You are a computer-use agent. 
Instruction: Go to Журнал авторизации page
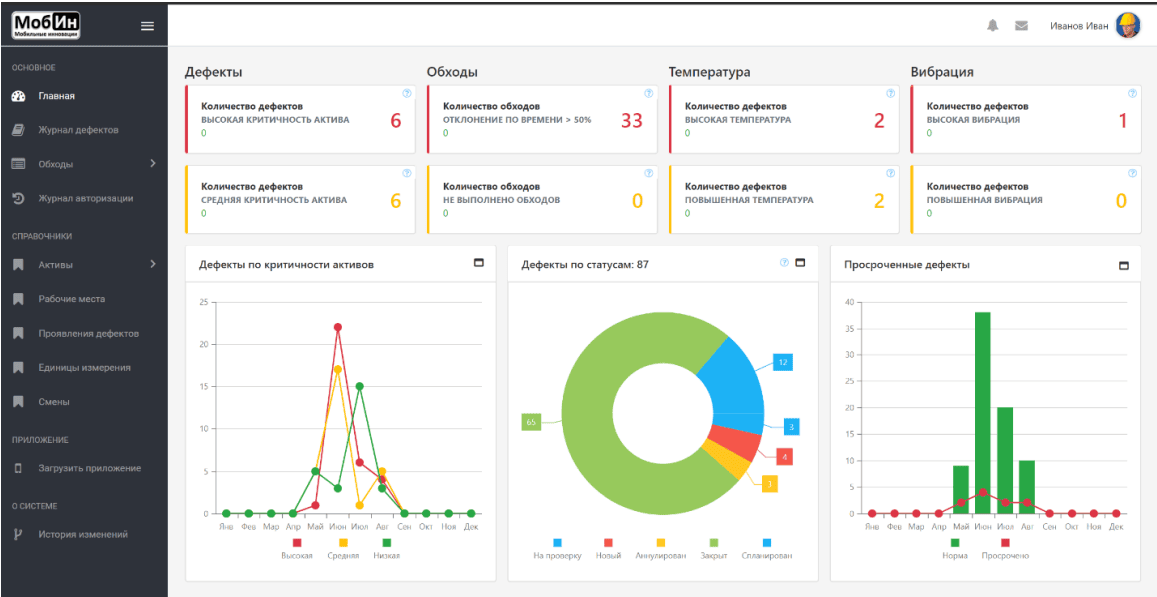pos(85,198)
